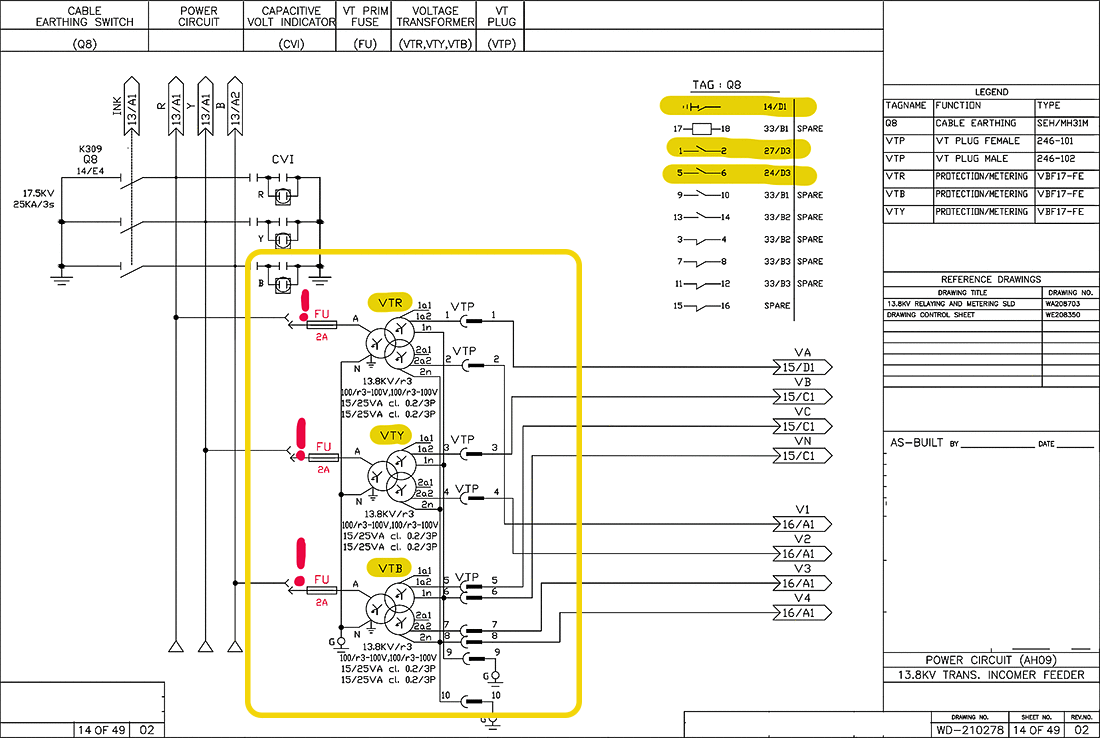Select the FU fuse symbol feeding VTY
Screen dimensions: 1100x738
click(323, 457)
